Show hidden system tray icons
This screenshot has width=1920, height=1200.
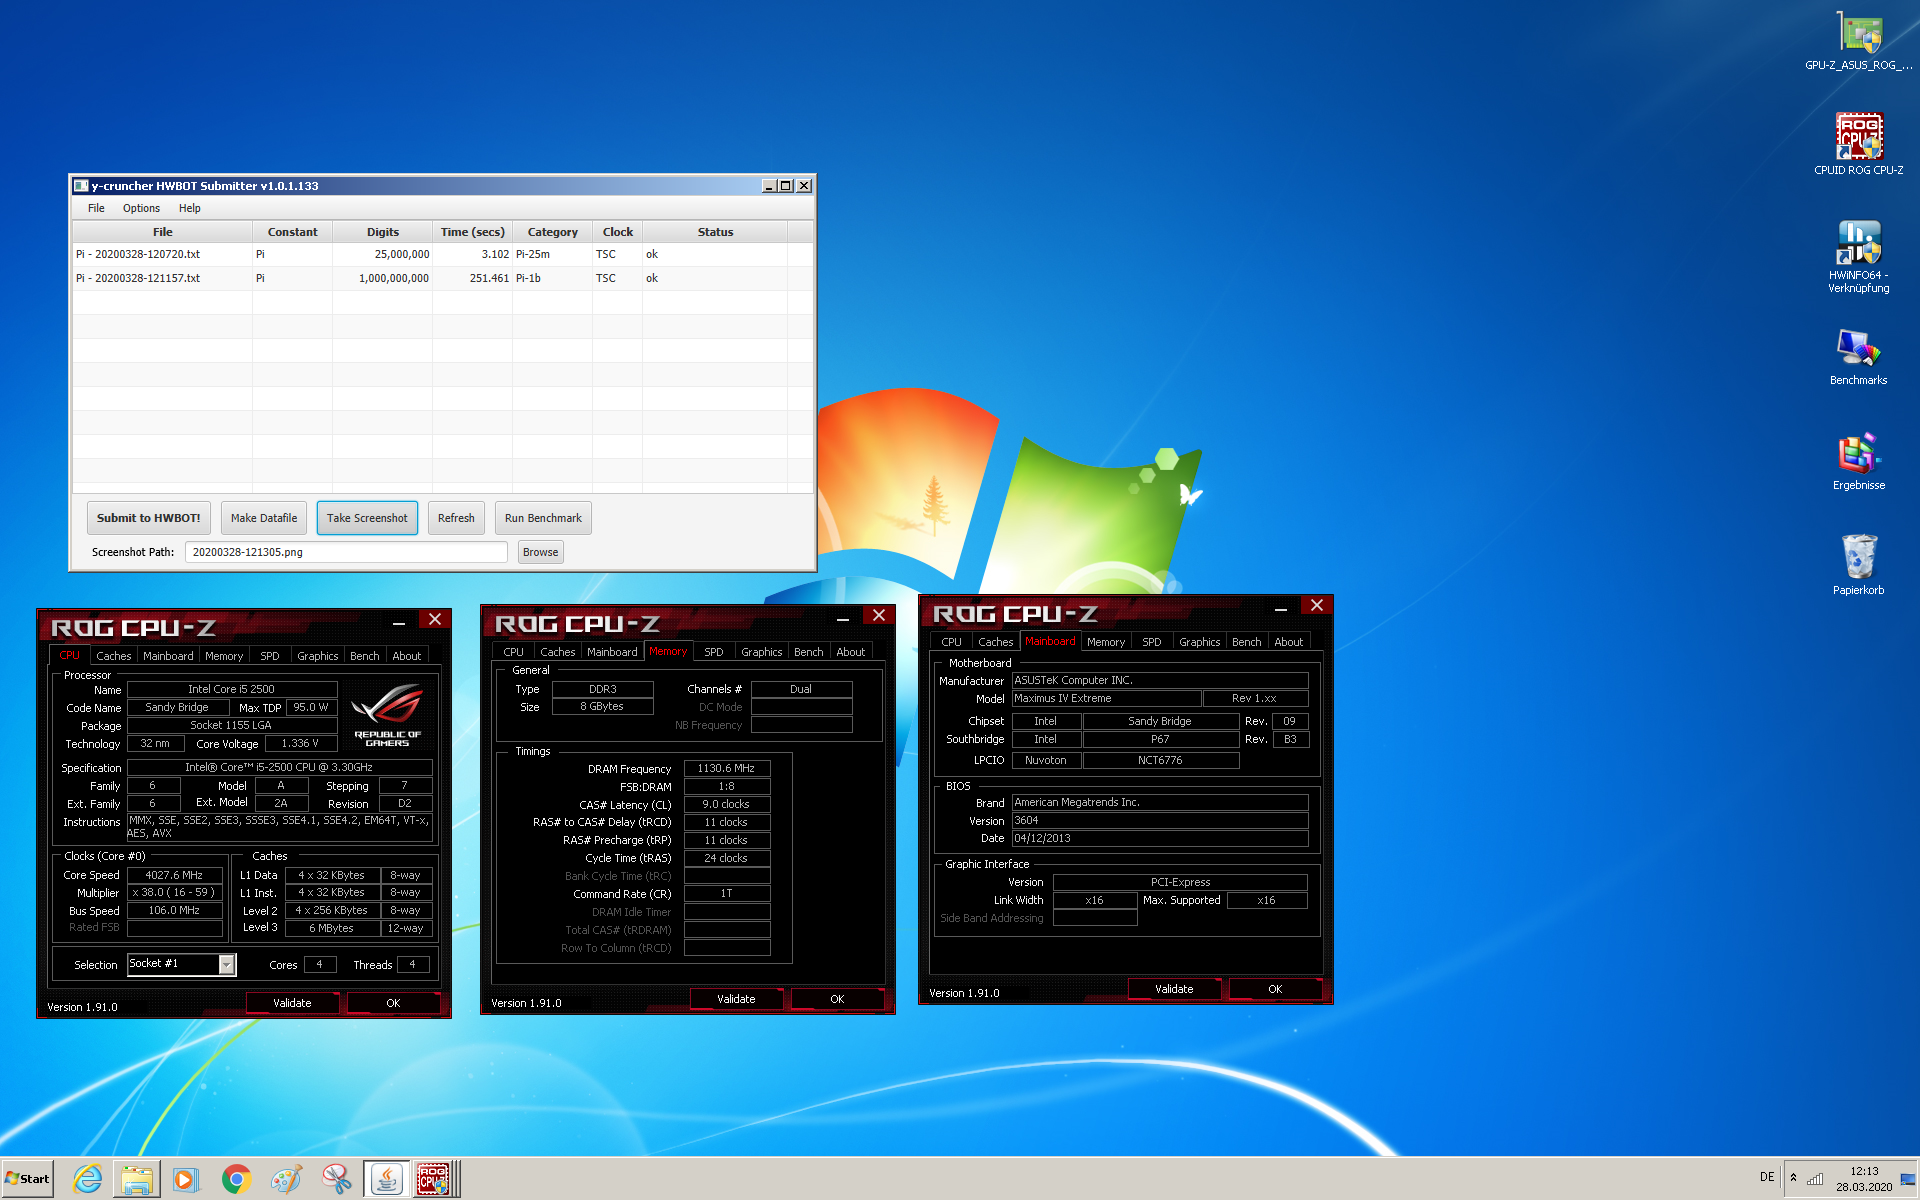coord(1793,1178)
